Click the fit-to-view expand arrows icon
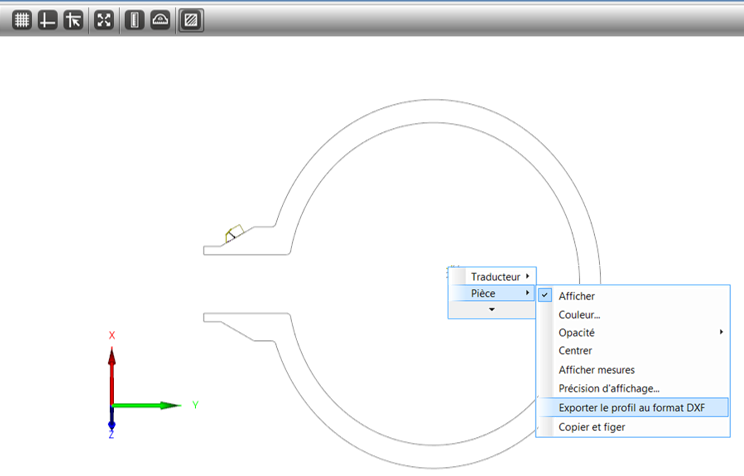 click(104, 20)
